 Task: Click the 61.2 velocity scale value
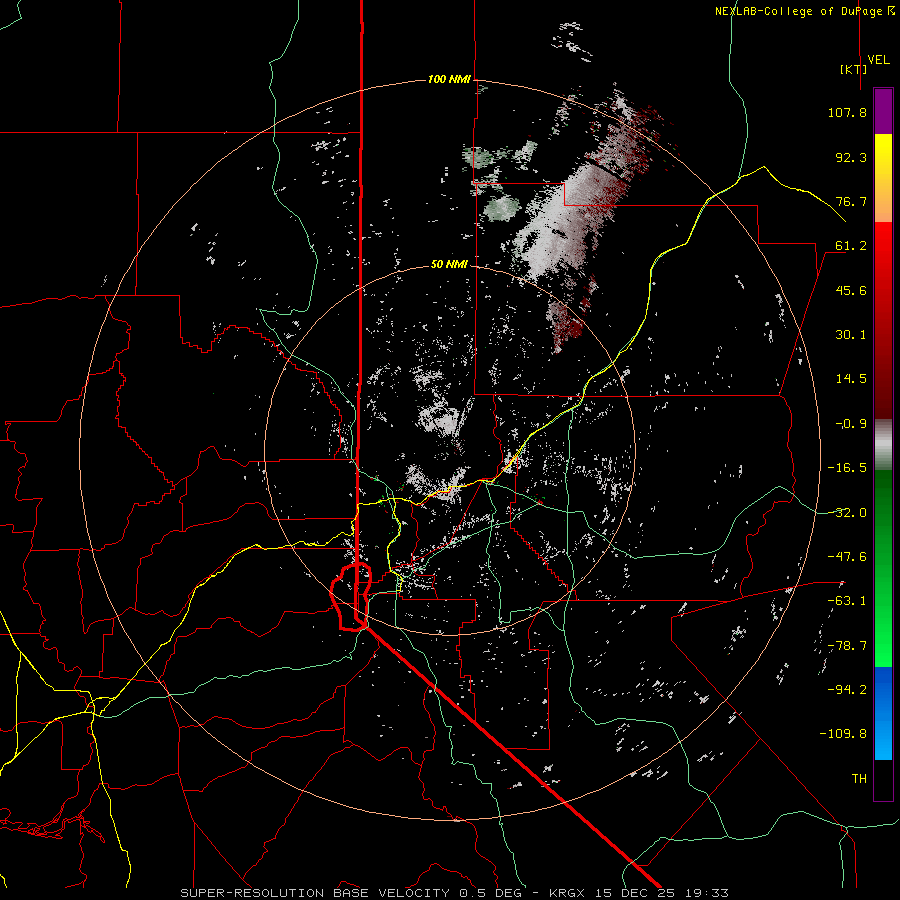(851, 246)
